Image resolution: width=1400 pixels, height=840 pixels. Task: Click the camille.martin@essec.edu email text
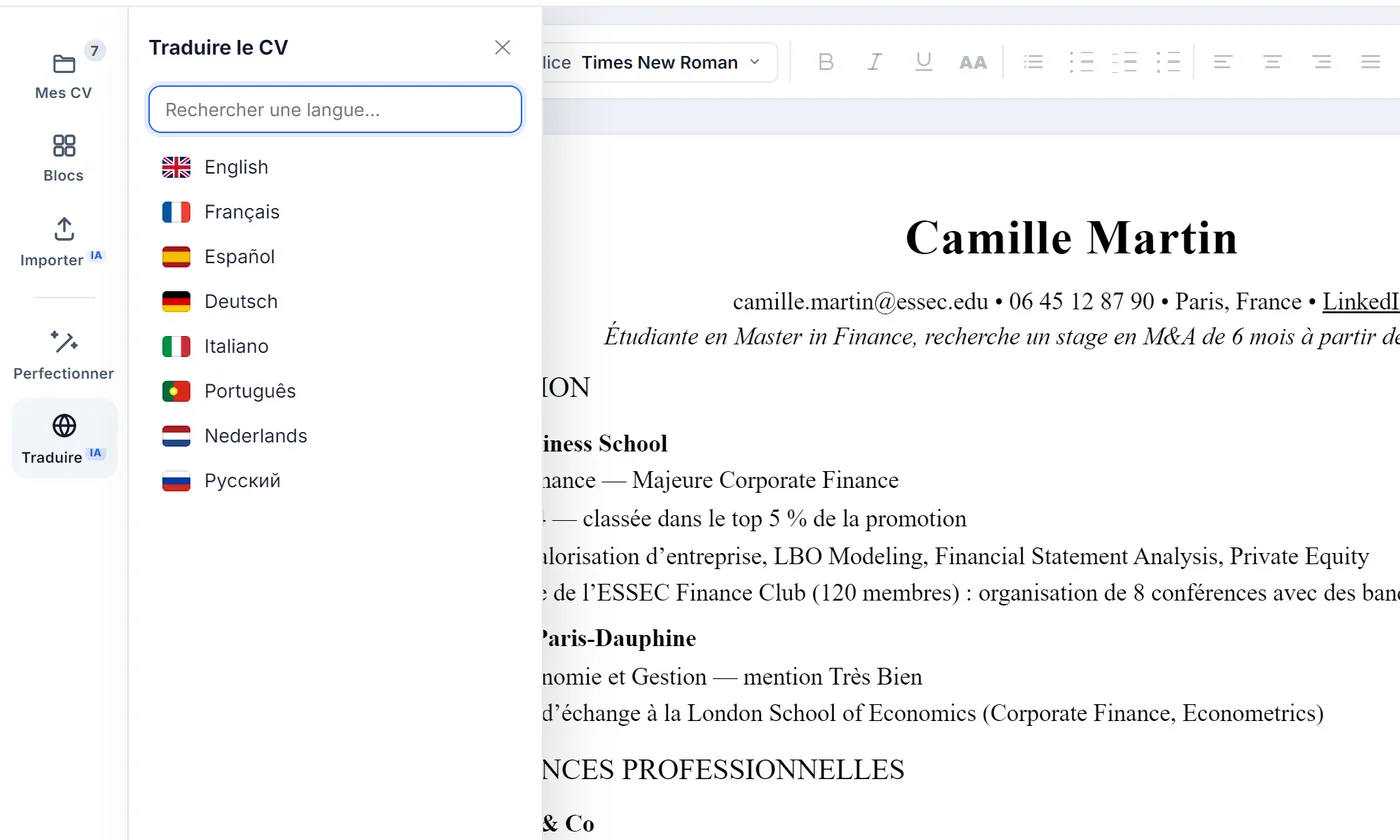pyautogui.click(x=860, y=301)
